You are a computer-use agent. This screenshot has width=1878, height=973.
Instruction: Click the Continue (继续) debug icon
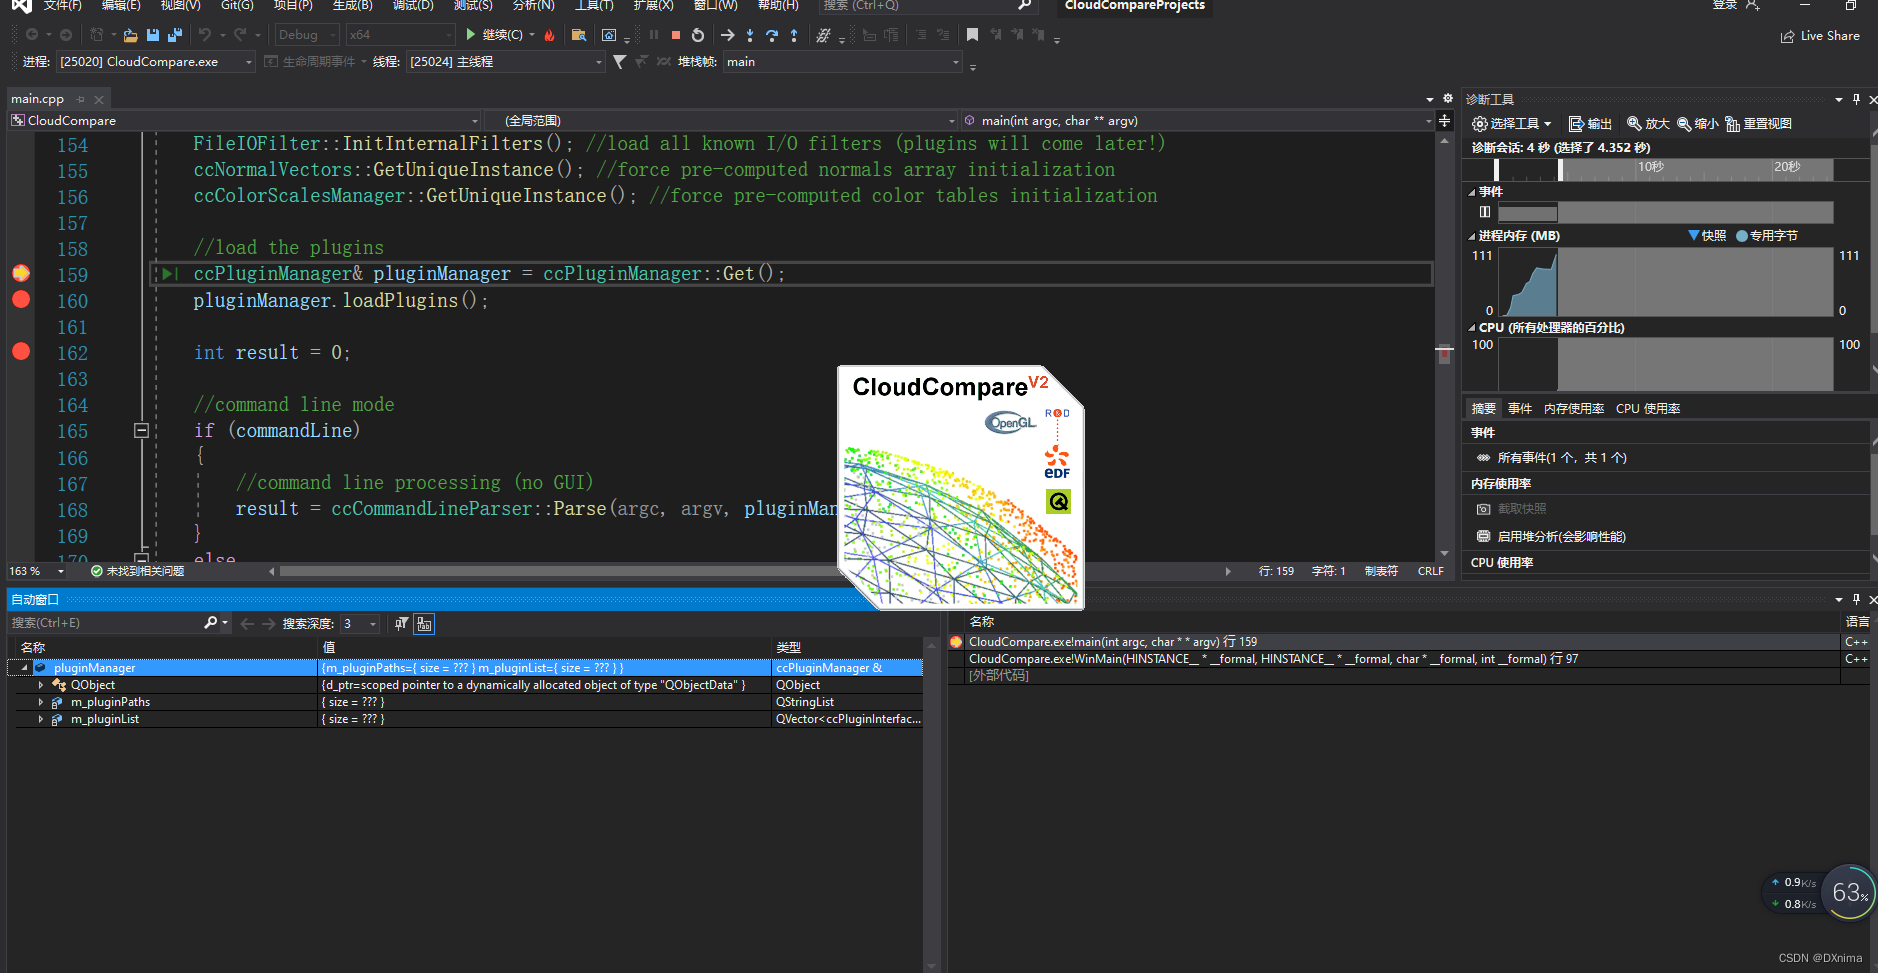(x=470, y=35)
